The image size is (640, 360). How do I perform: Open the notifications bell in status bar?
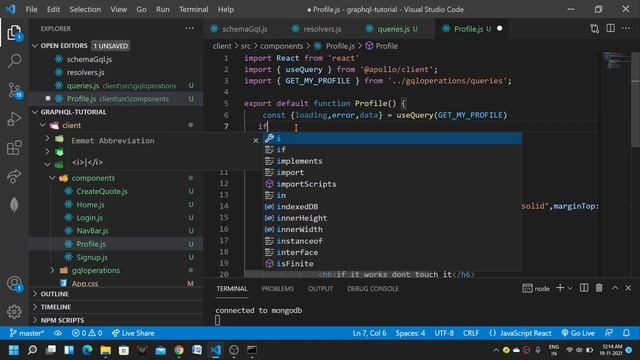627,333
